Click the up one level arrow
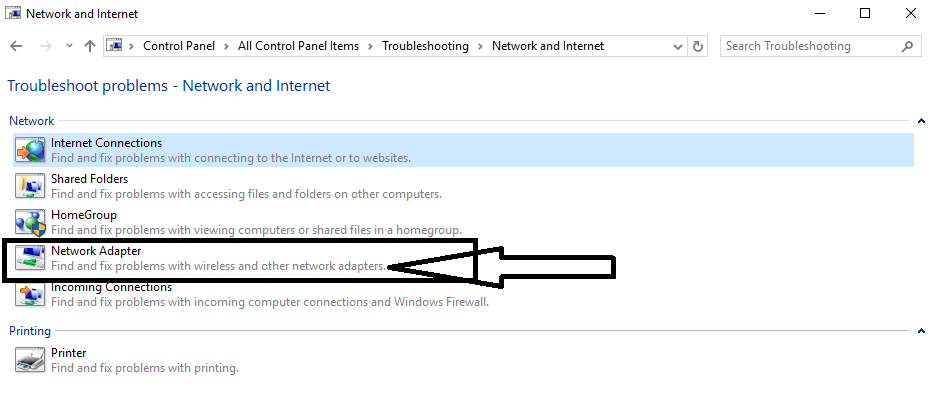The height and width of the screenshot is (405, 931). (x=90, y=46)
